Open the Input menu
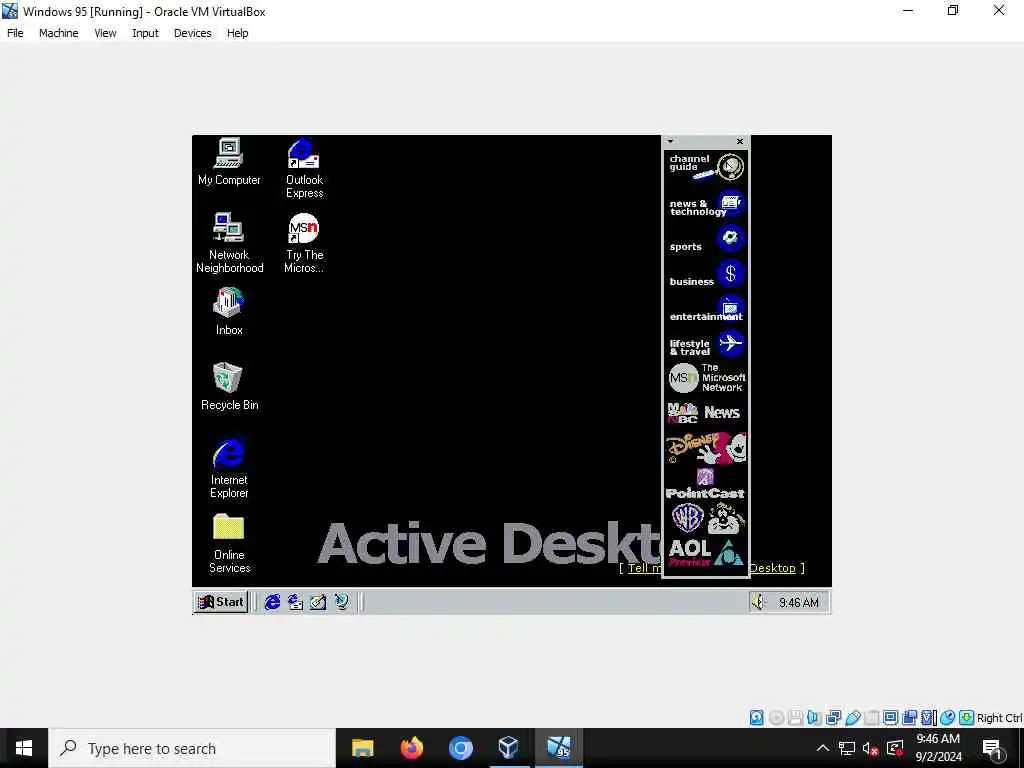 click(x=145, y=33)
